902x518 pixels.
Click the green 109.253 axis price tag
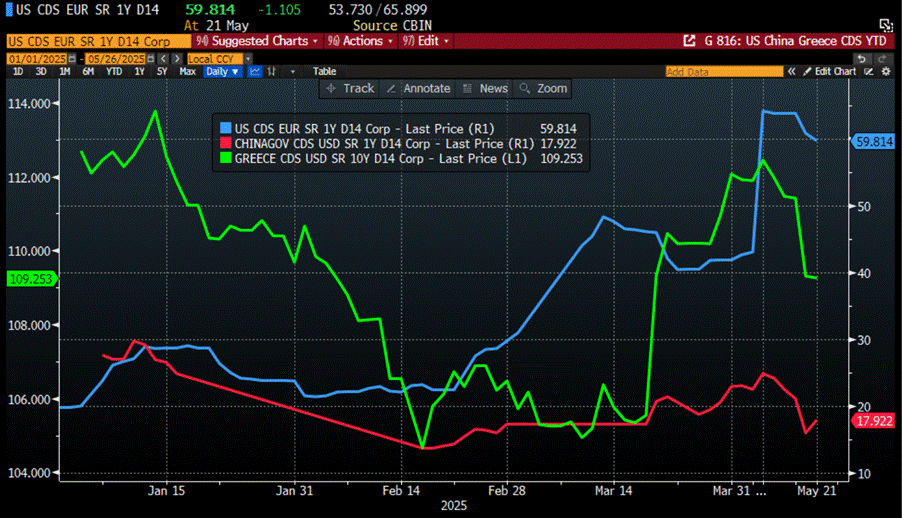point(31,279)
